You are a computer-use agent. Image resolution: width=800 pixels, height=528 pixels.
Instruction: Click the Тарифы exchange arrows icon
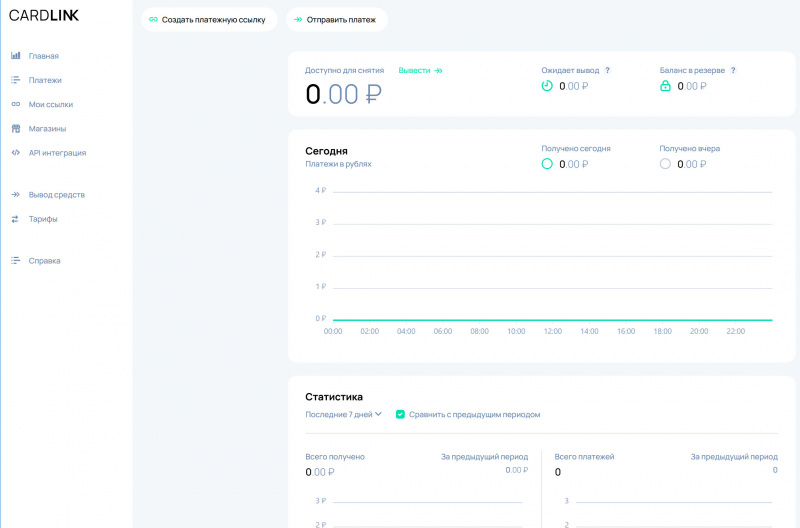point(15,219)
